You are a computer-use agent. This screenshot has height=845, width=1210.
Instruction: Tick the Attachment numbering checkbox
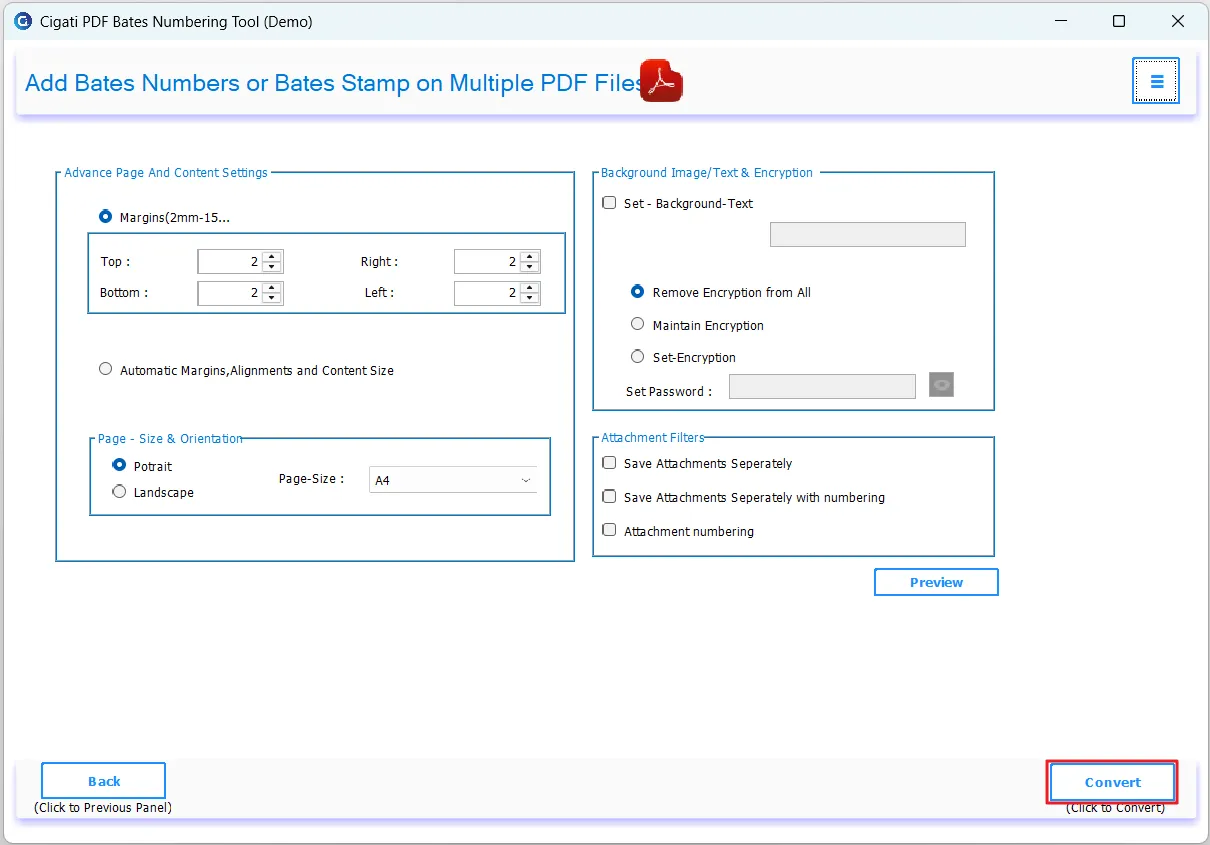(609, 530)
